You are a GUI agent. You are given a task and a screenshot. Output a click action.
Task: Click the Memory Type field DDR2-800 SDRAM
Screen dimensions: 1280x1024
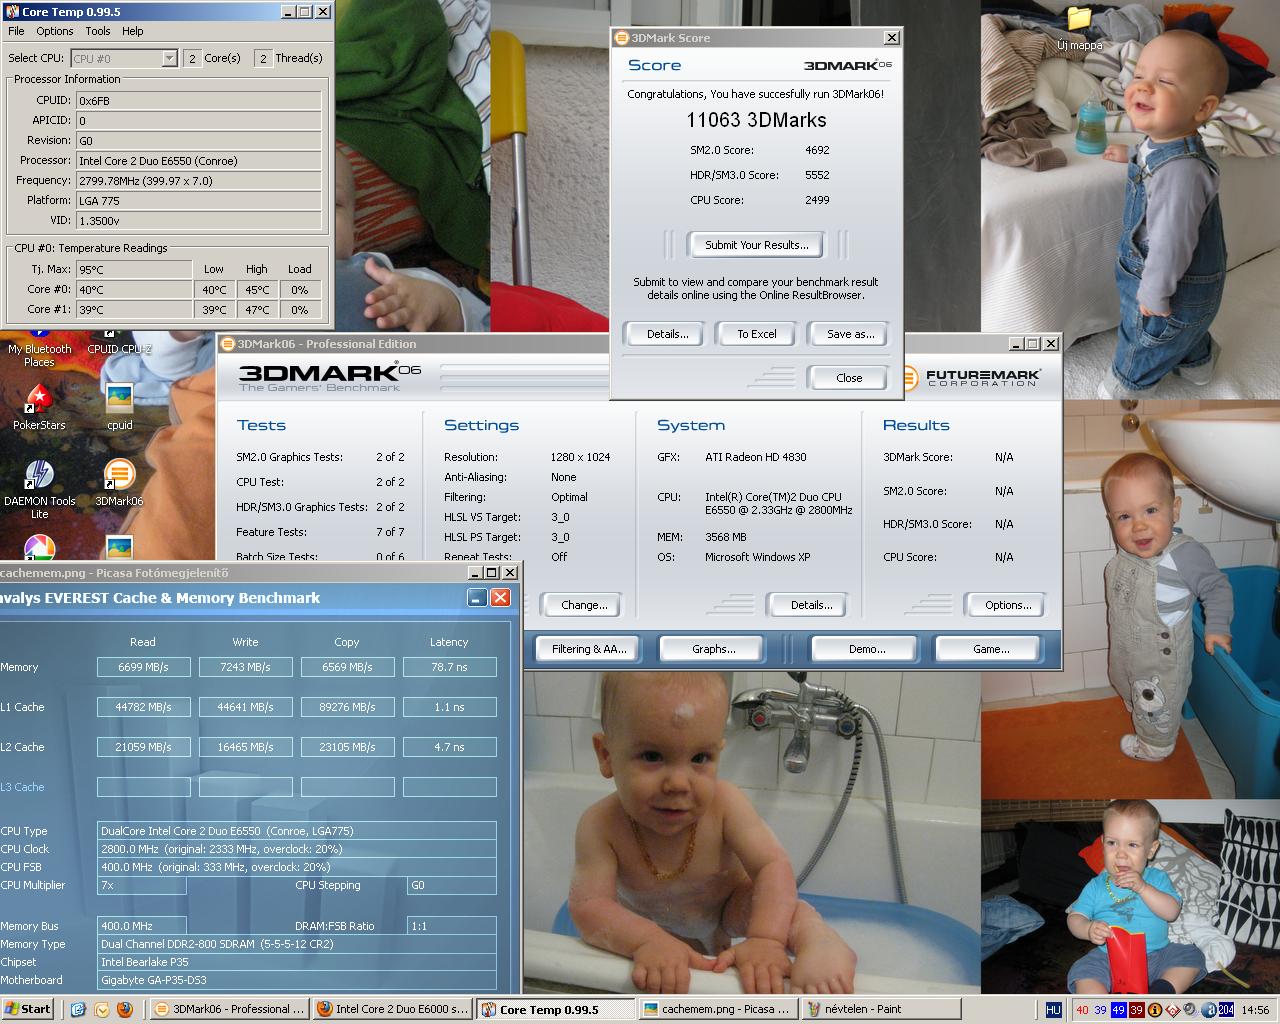pyautogui.click(x=296, y=944)
